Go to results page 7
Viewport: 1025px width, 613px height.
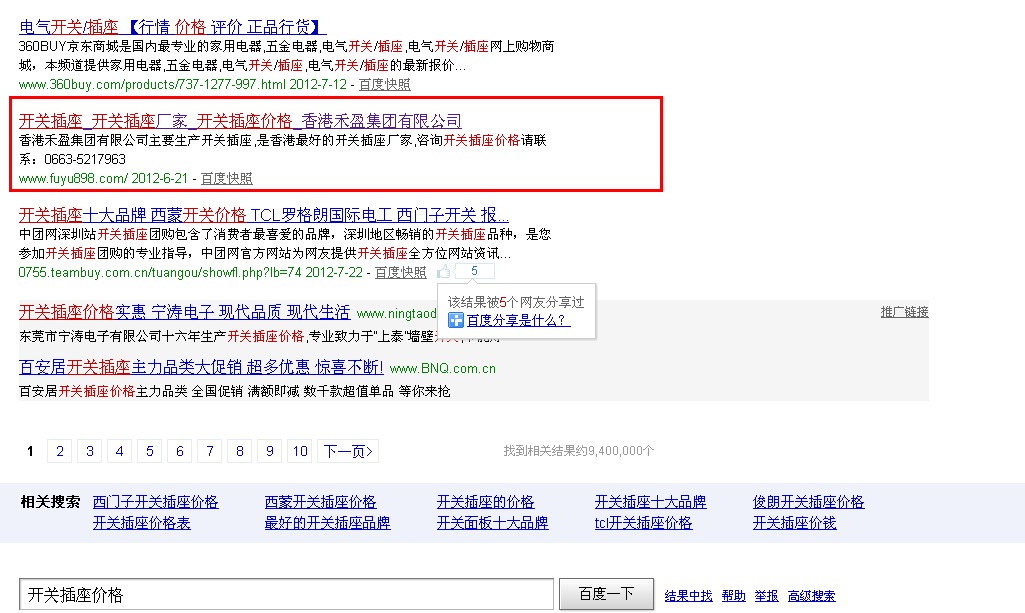pyautogui.click(x=210, y=451)
